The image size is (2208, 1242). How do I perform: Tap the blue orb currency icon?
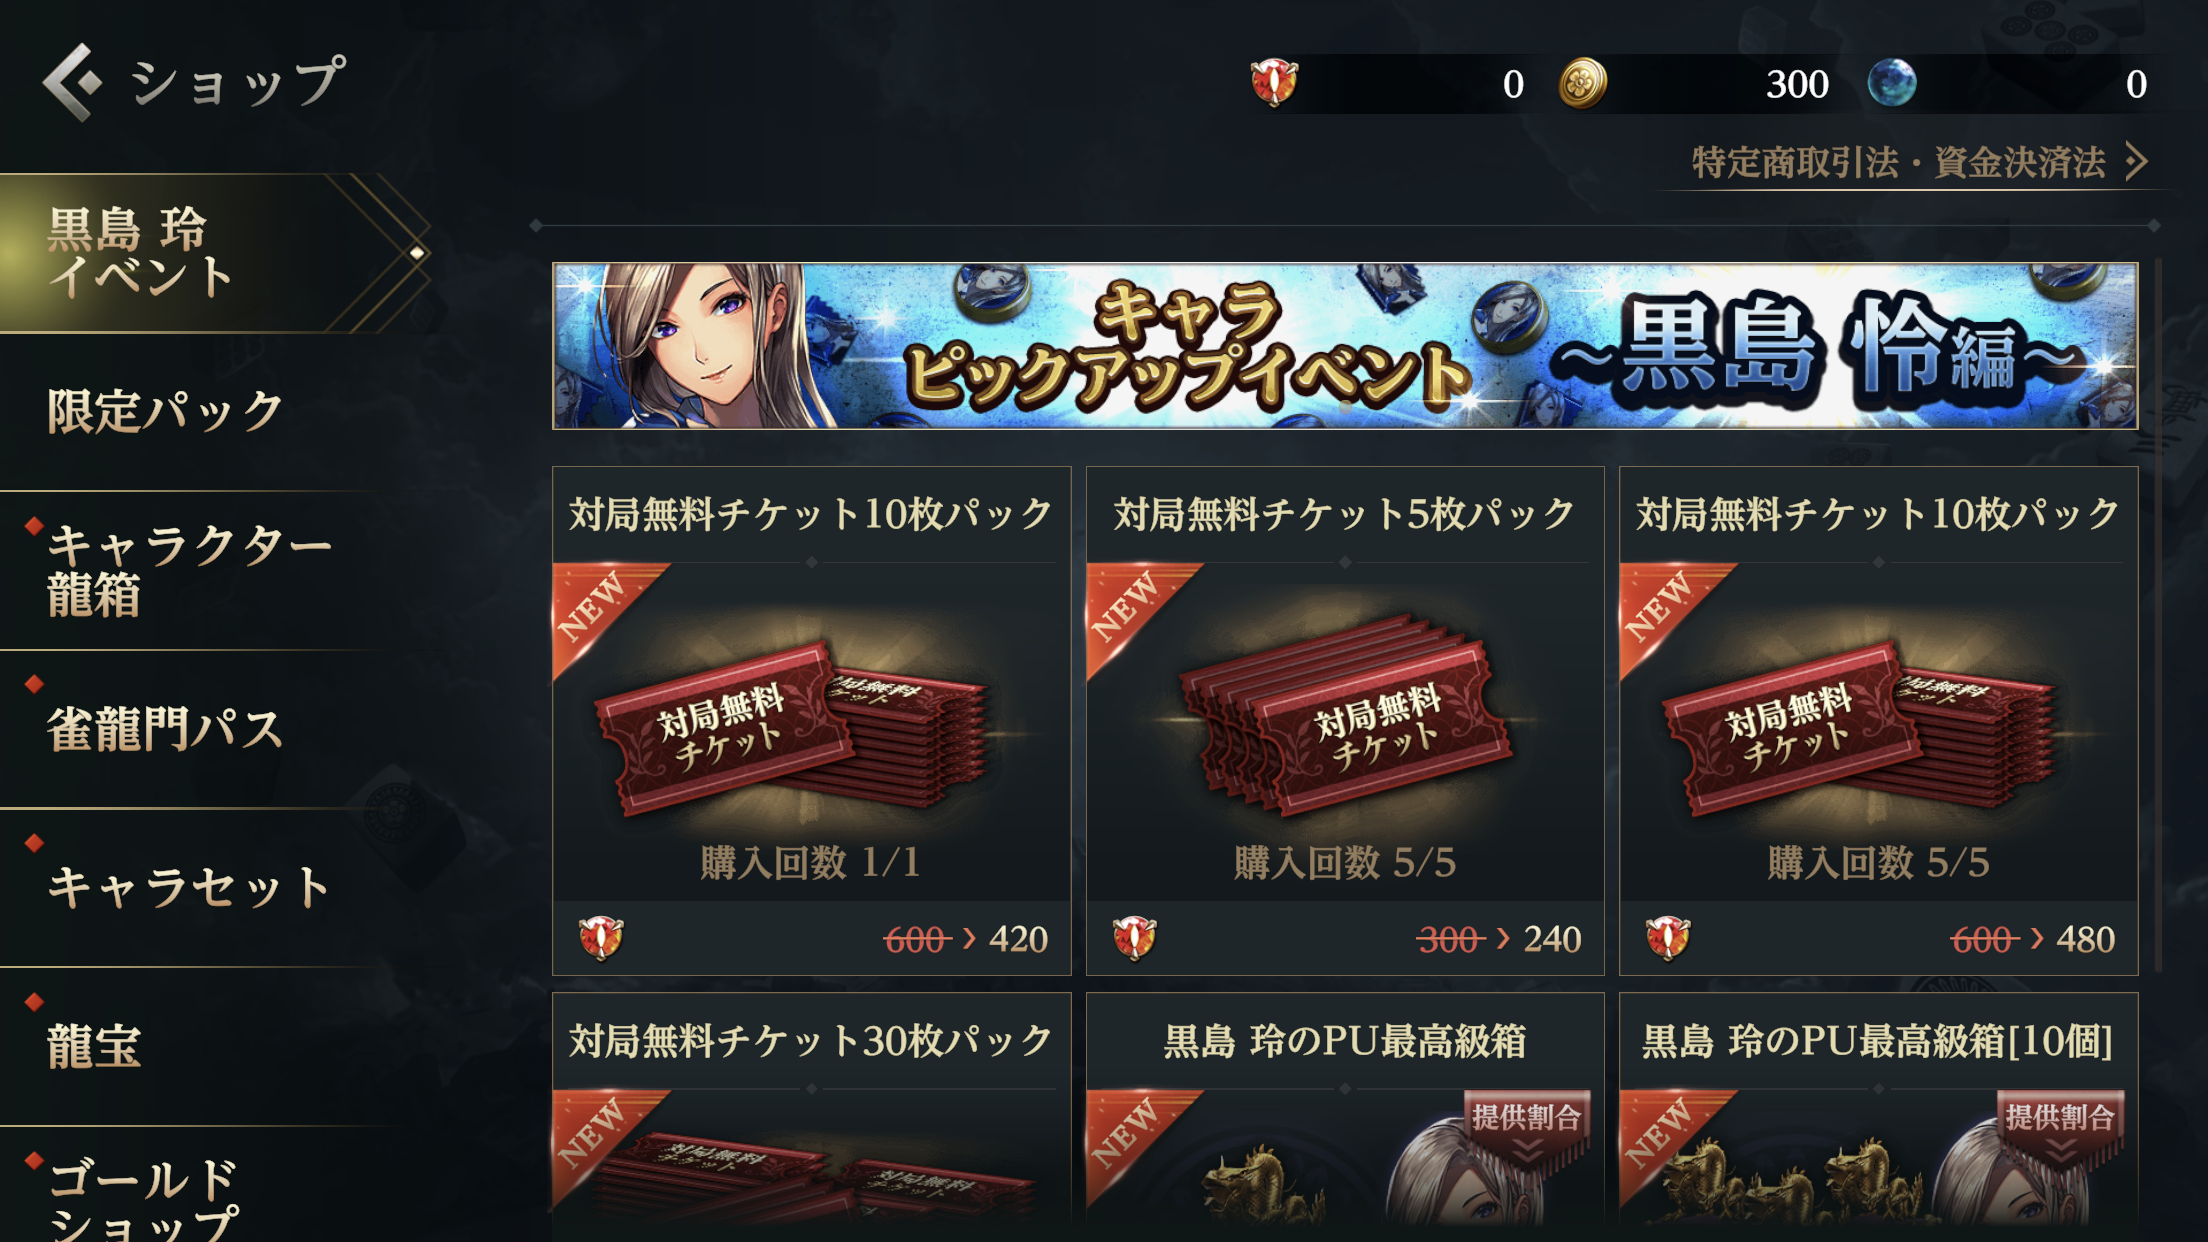pos(1892,83)
